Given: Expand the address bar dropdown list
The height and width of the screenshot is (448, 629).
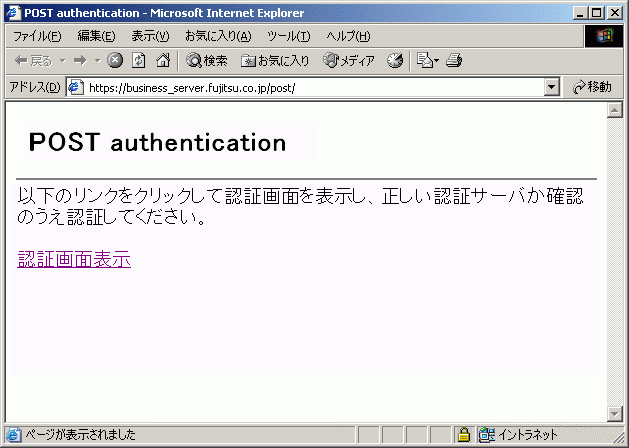Looking at the screenshot, I should click(552, 87).
